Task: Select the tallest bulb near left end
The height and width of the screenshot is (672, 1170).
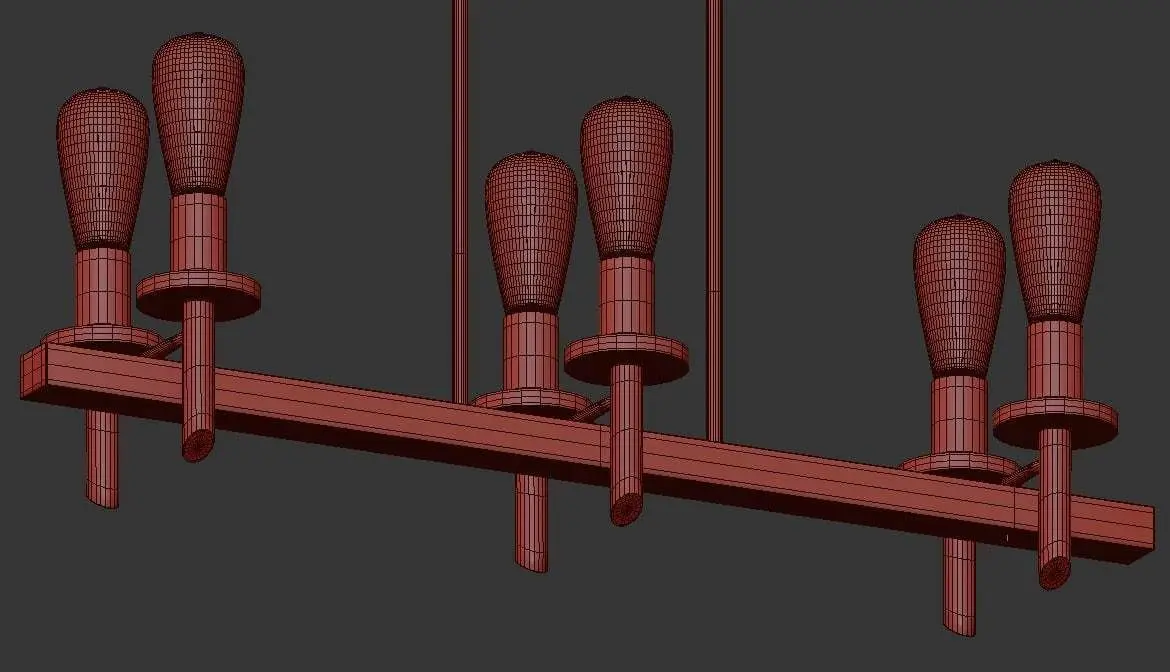Action: coord(198,113)
